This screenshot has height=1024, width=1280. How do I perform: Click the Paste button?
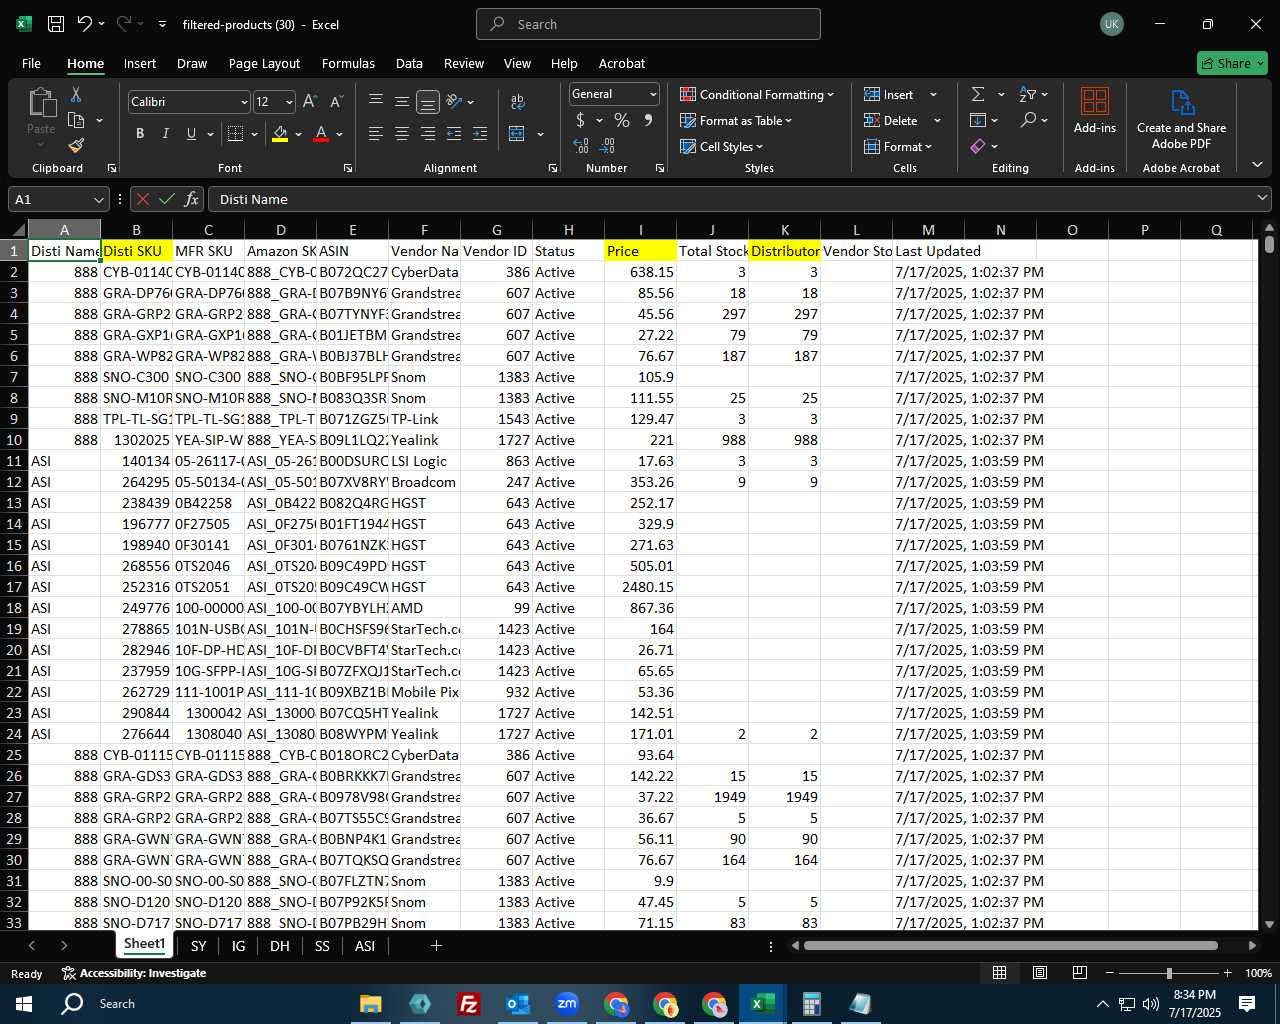click(x=41, y=111)
